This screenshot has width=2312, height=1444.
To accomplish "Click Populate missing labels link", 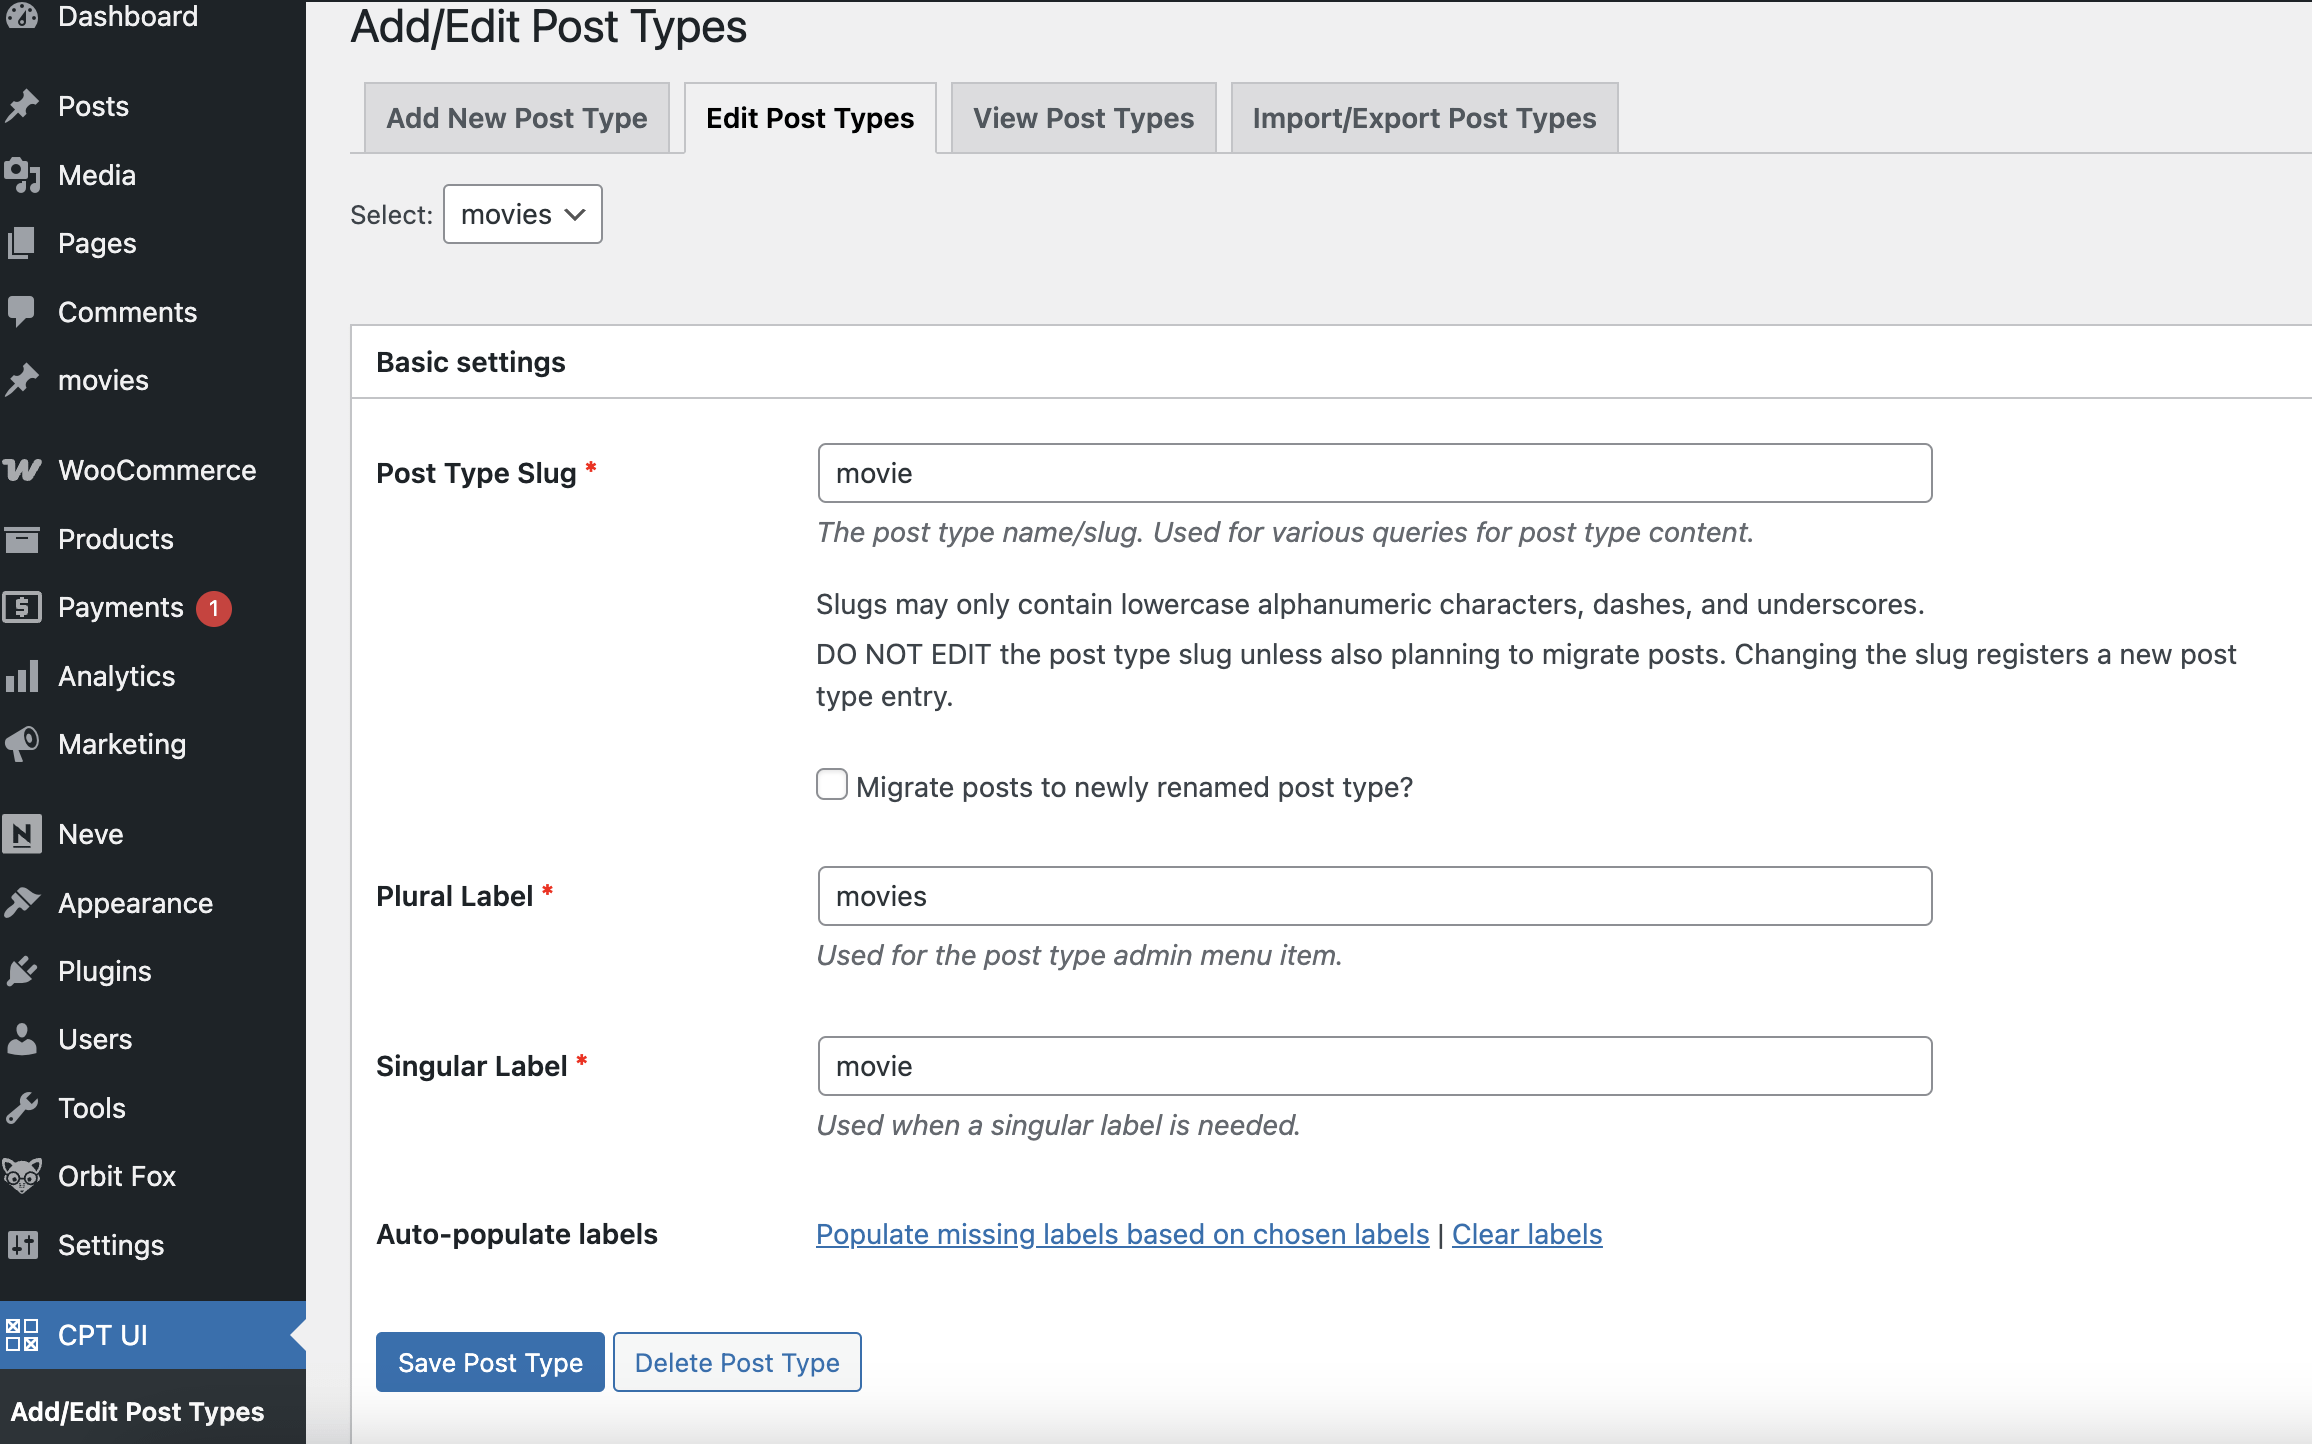I will (1122, 1234).
